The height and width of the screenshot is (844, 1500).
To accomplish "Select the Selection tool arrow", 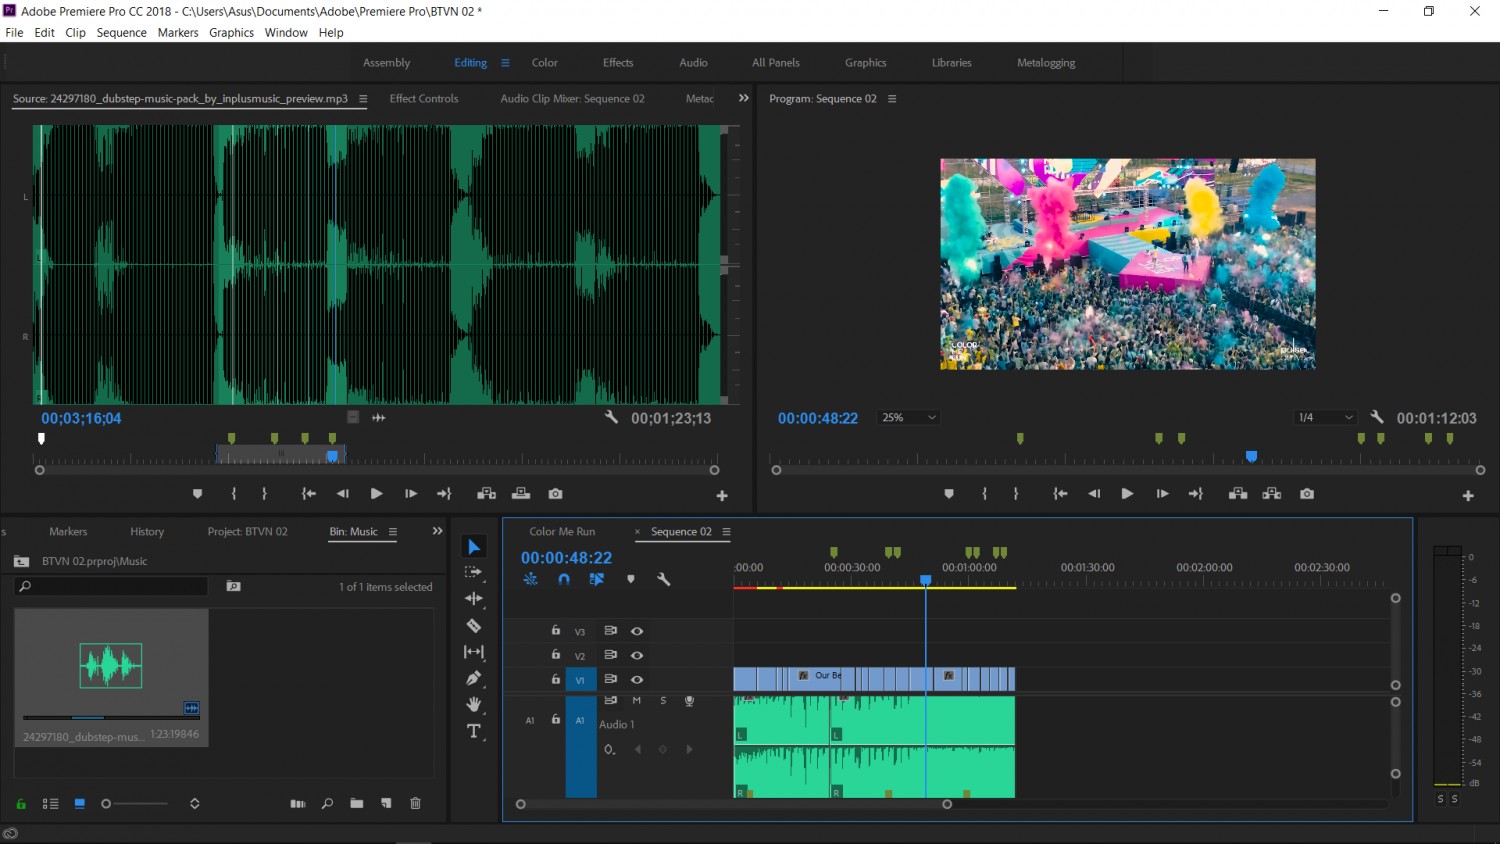I will pyautogui.click(x=474, y=546).
